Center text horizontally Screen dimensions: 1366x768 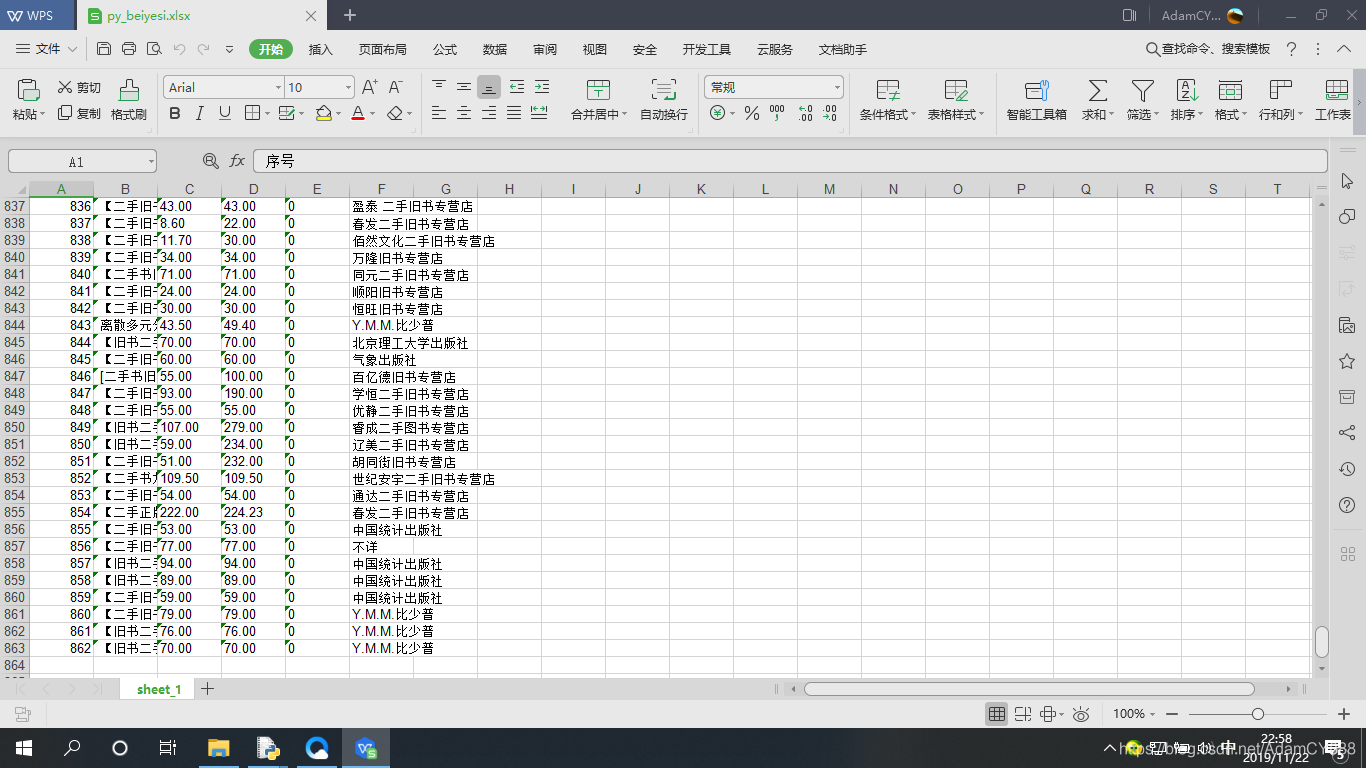(x=464, y=113)
